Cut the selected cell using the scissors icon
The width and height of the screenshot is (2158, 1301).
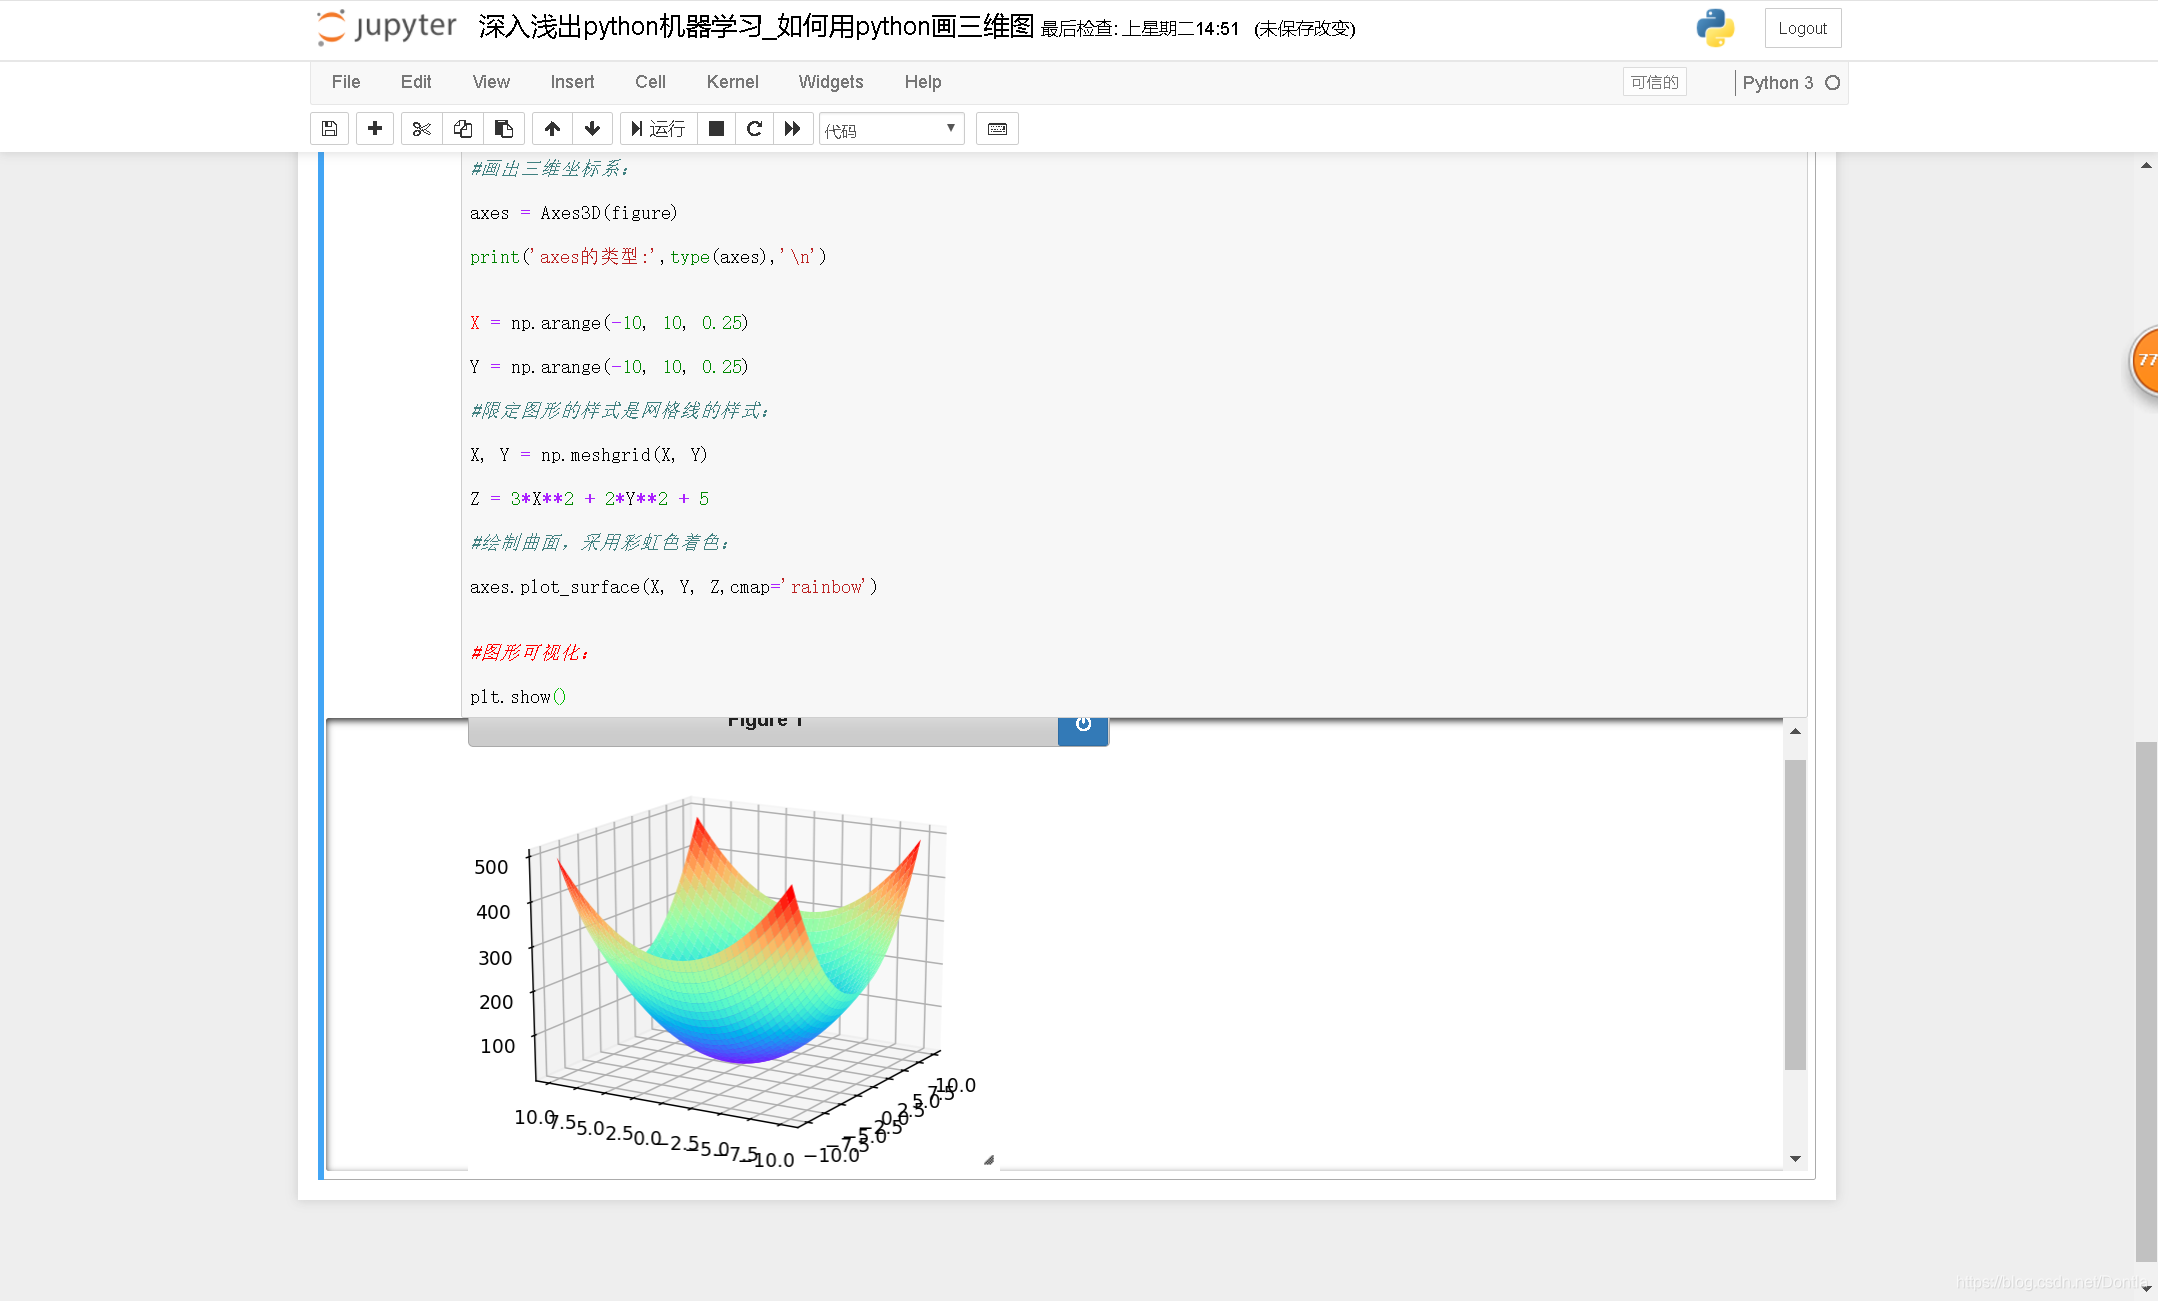click(x=421, y=129)
